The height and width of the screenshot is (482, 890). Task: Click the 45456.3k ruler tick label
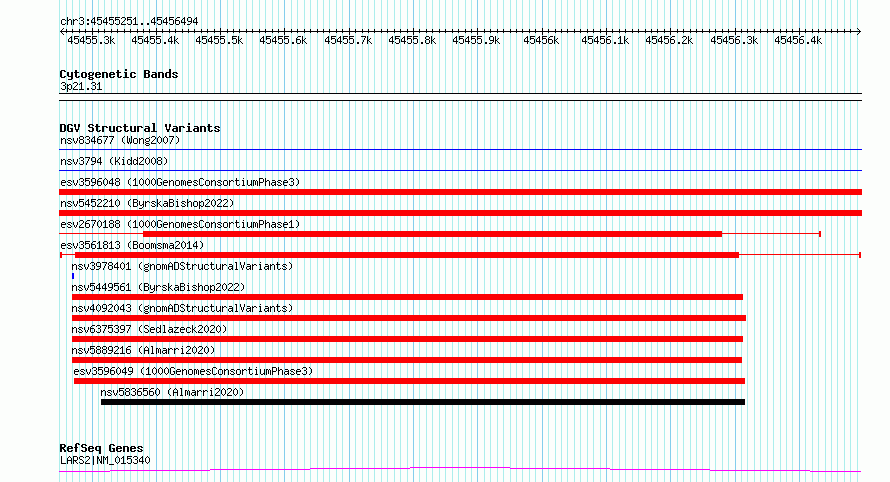(734, 40)
